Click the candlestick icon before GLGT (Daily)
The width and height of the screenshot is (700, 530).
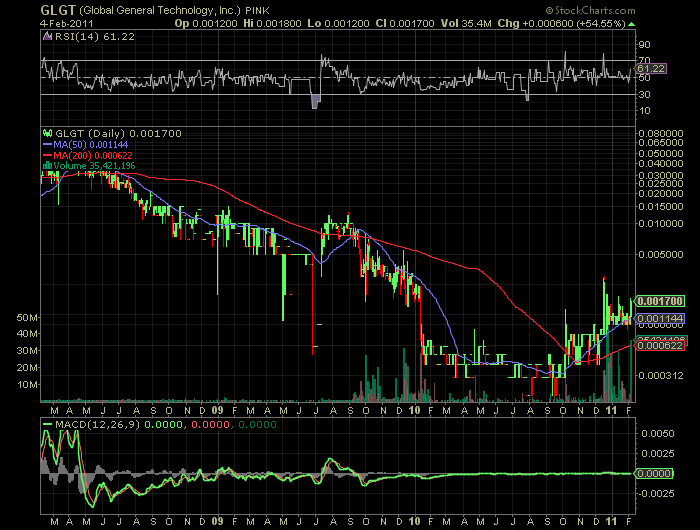click(47, 134)
